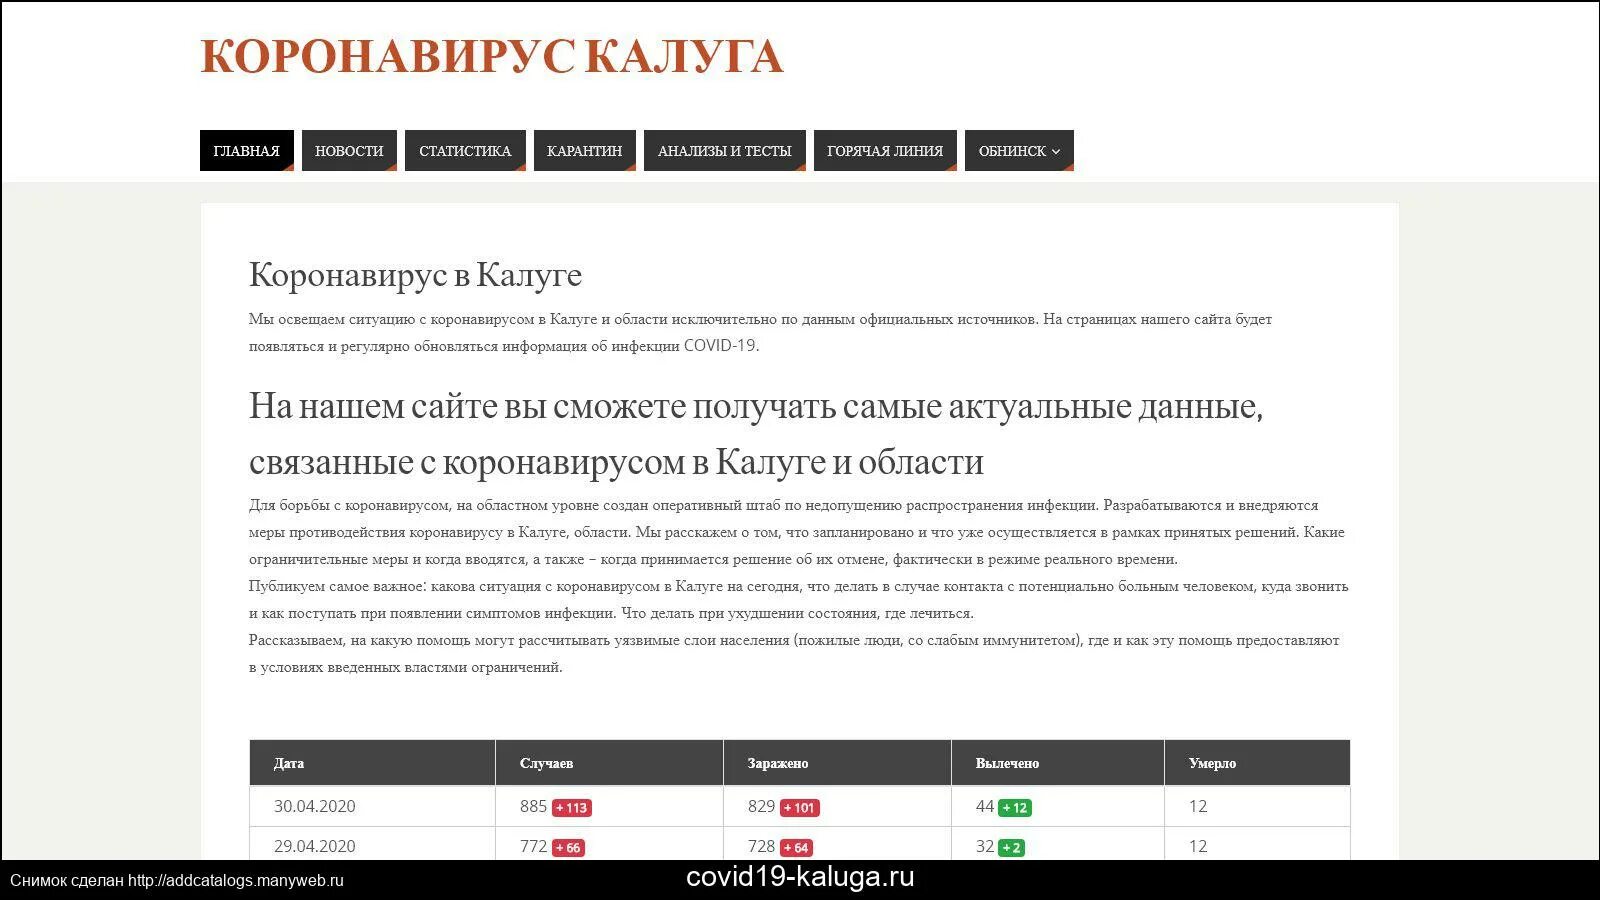Click the paragraph starting 'Мы освещаем ситуацию'

pyautogui.click(x=760, y=332)
